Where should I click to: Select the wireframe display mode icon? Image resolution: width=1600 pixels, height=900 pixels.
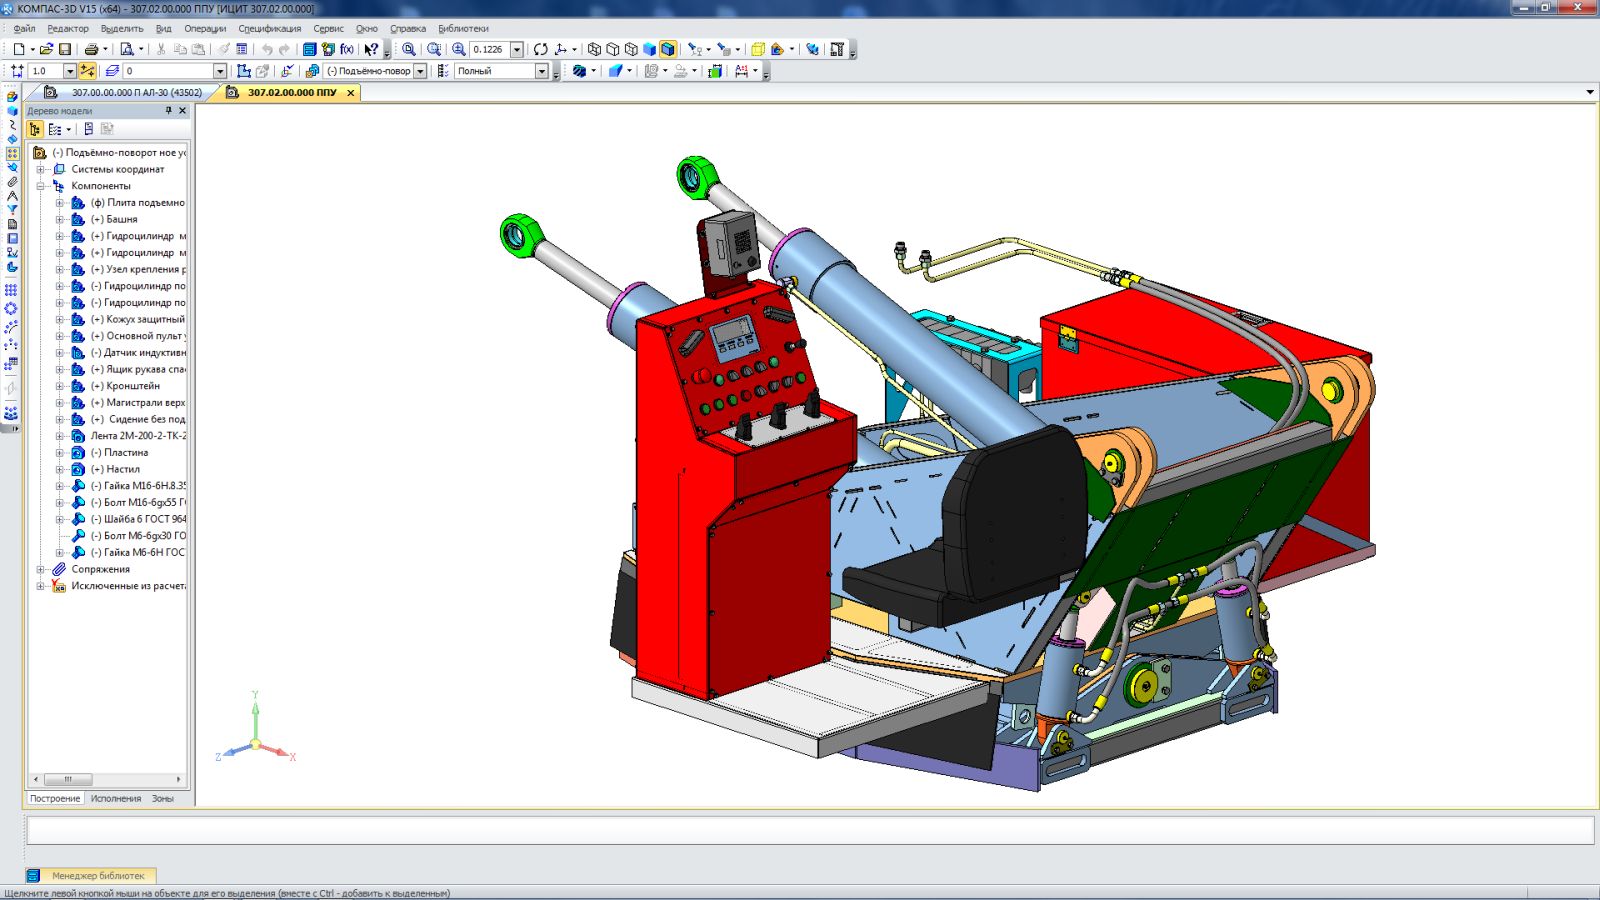pos(594,49)
